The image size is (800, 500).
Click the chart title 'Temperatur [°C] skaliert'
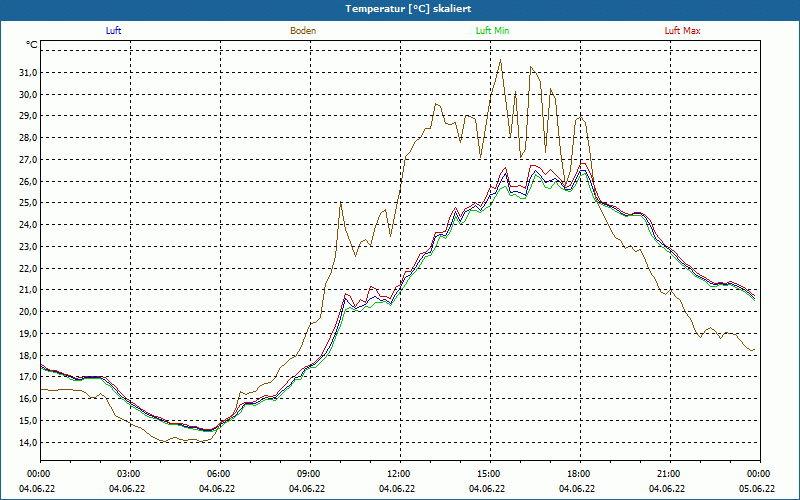click(408, 9)
